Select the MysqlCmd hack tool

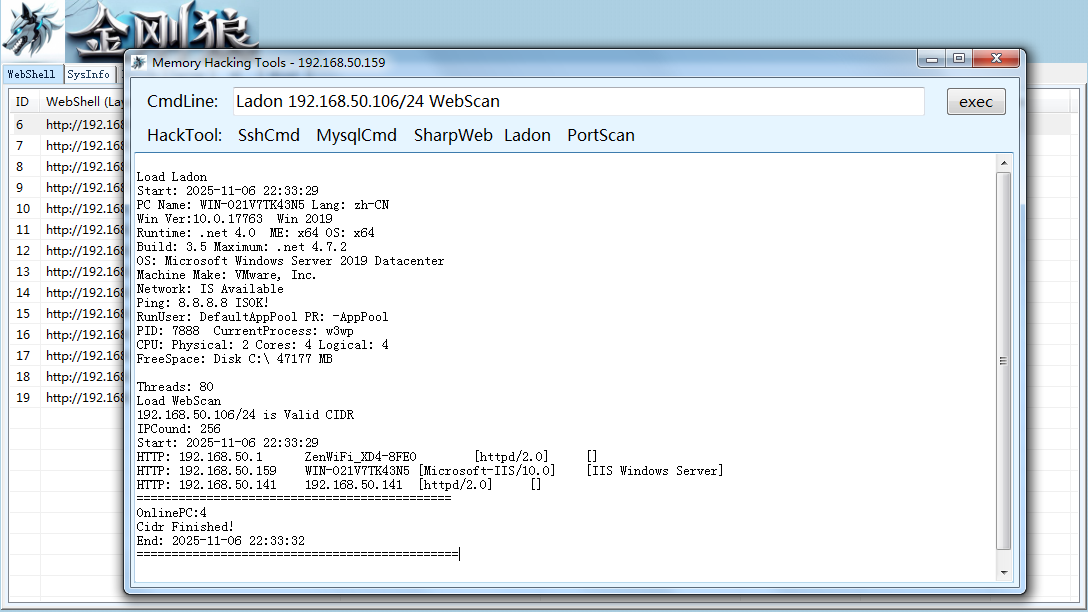pos(357,135)
